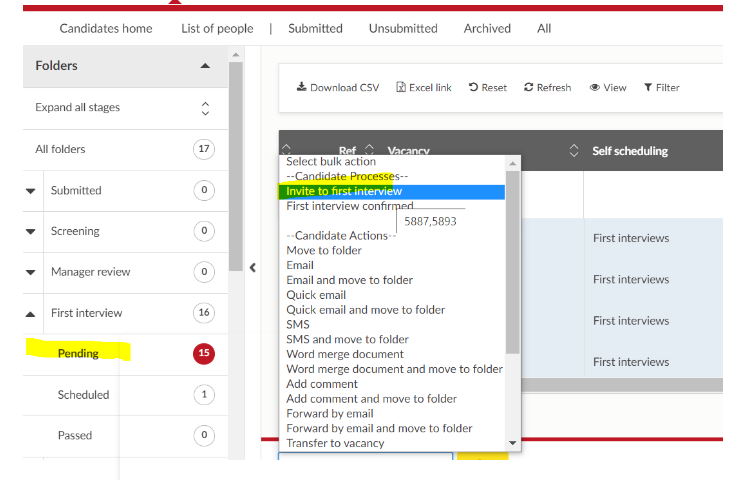Screen dimensions: 753x480
Task: Open the Filter funnel option
Action: tap(648, 88)
